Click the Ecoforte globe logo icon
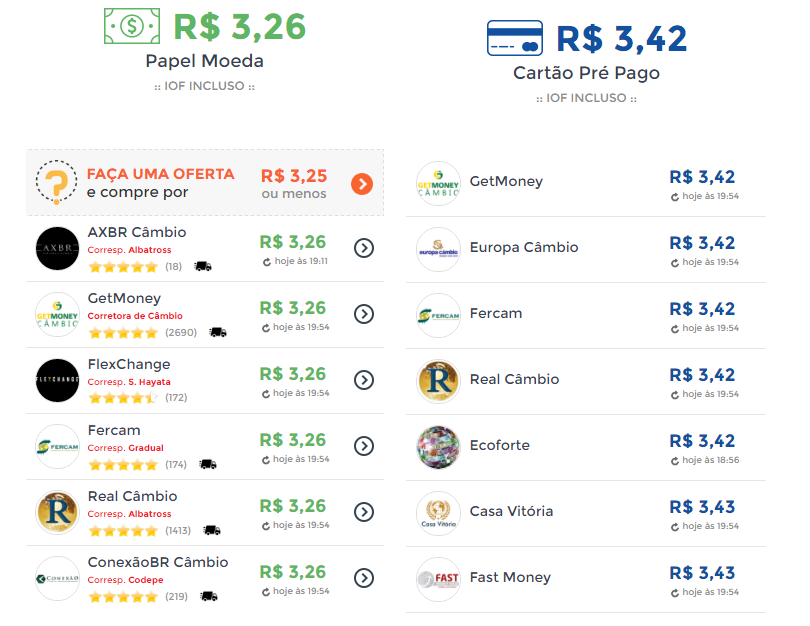The image size is (810, 626). 438,447
